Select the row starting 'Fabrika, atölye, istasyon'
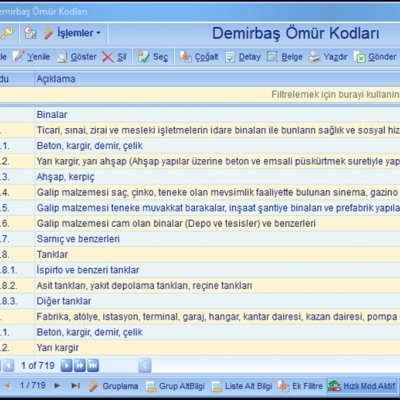This screenshot has height=400, width=400. coord(200,317)
